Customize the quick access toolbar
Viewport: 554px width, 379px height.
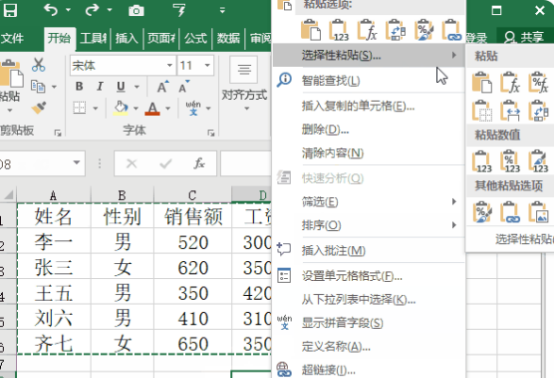click(222, 11)
